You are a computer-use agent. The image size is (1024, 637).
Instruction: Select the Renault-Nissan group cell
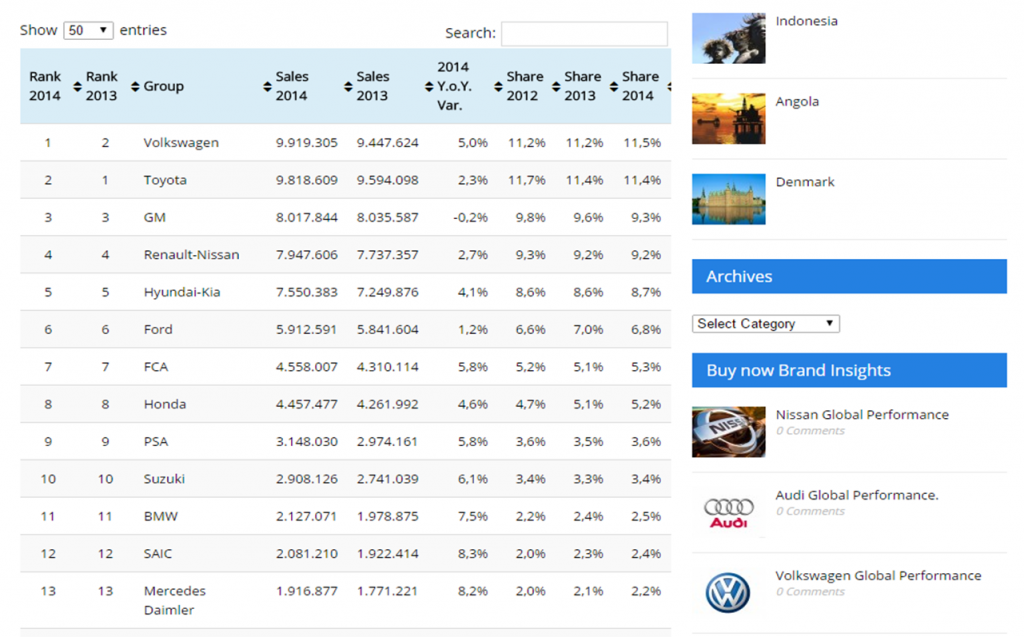pyautogui.click(x=191, y=255)
